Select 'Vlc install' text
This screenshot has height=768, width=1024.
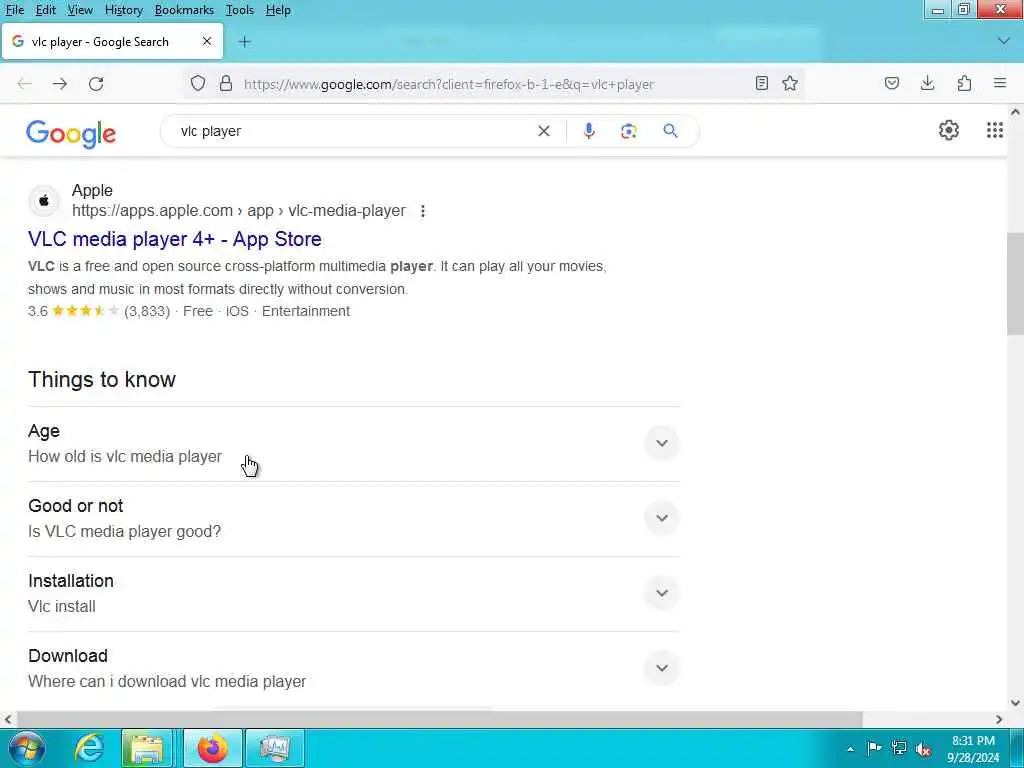point(61,607)
